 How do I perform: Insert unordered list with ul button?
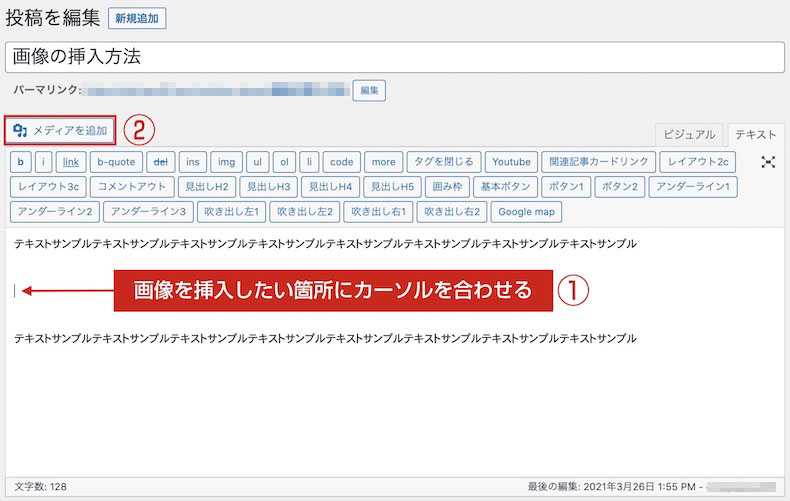[257, 162]
